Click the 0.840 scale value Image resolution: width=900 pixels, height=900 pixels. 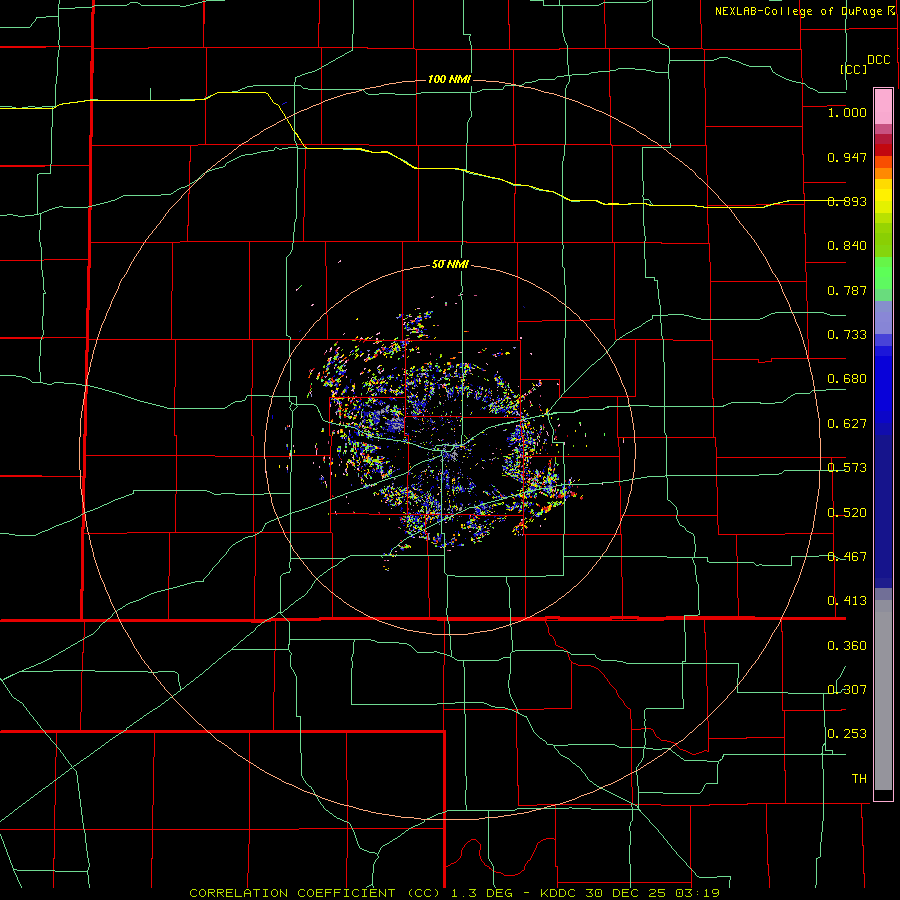coord(847,246)
